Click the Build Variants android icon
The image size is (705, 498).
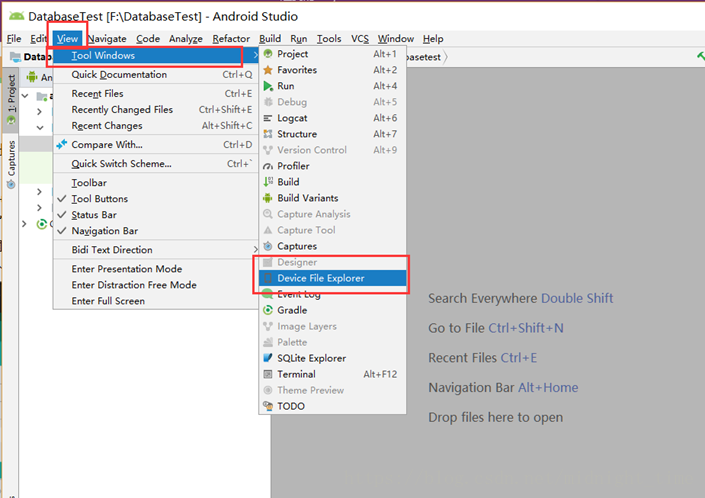268,198
